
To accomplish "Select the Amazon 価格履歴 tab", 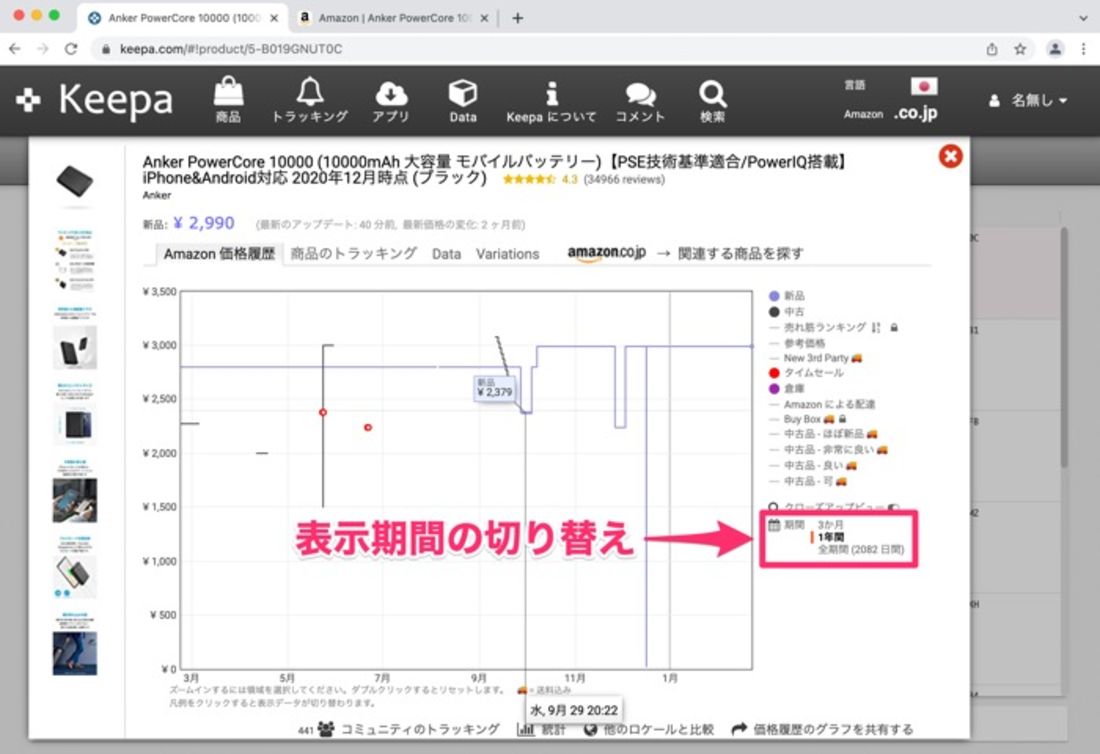I will (219, 254).
